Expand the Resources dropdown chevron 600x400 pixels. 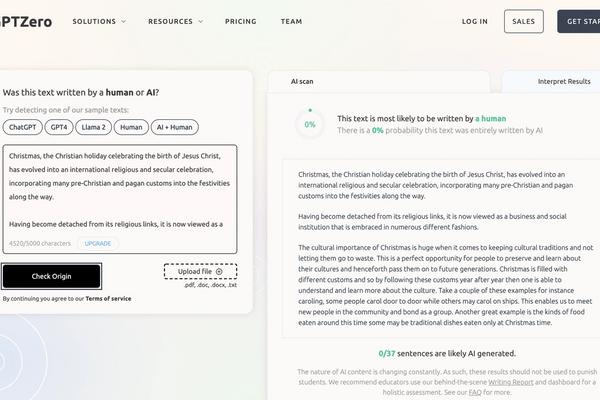pyautogui.click(x=201, y=21)
